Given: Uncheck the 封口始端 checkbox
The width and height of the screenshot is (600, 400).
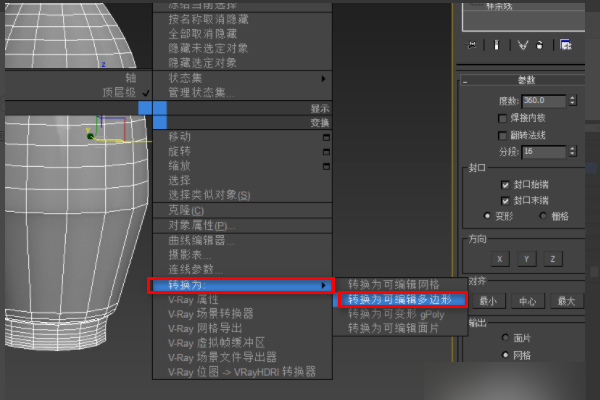Looking at the screenshot, I should point(505,185).
